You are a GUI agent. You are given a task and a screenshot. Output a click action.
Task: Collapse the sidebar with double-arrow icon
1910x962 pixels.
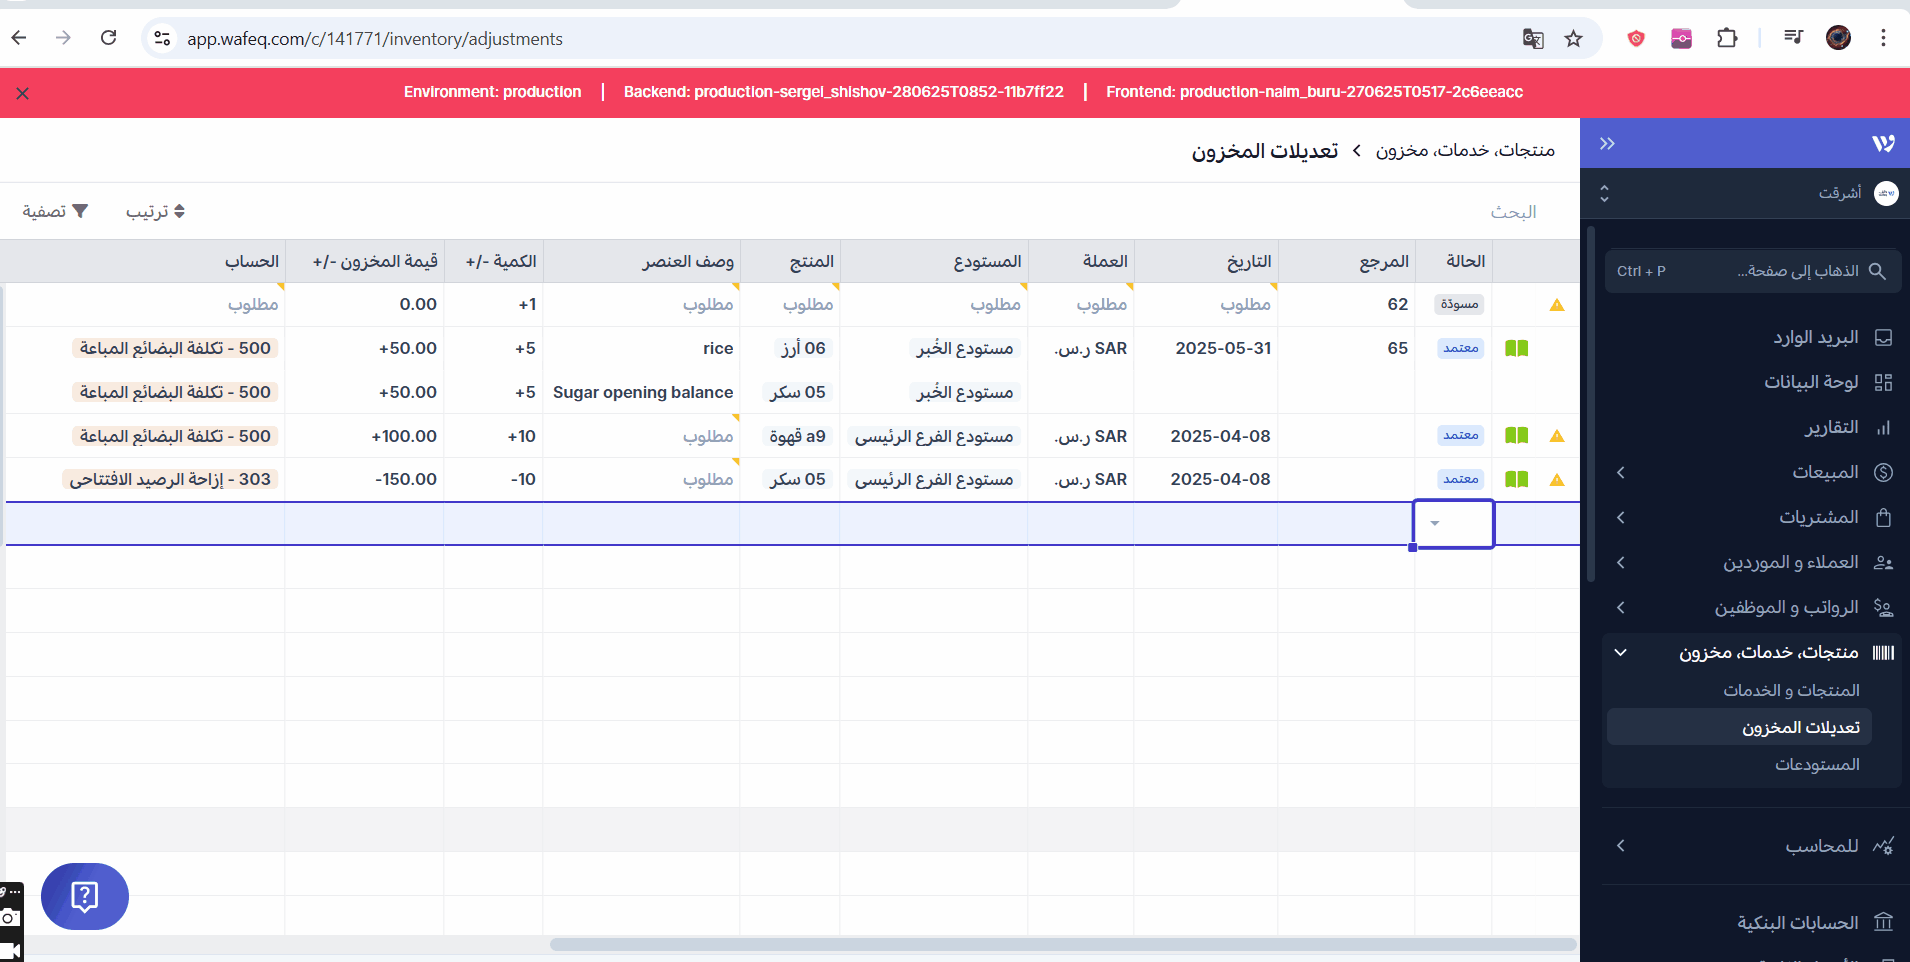[x=1607, y=144]
